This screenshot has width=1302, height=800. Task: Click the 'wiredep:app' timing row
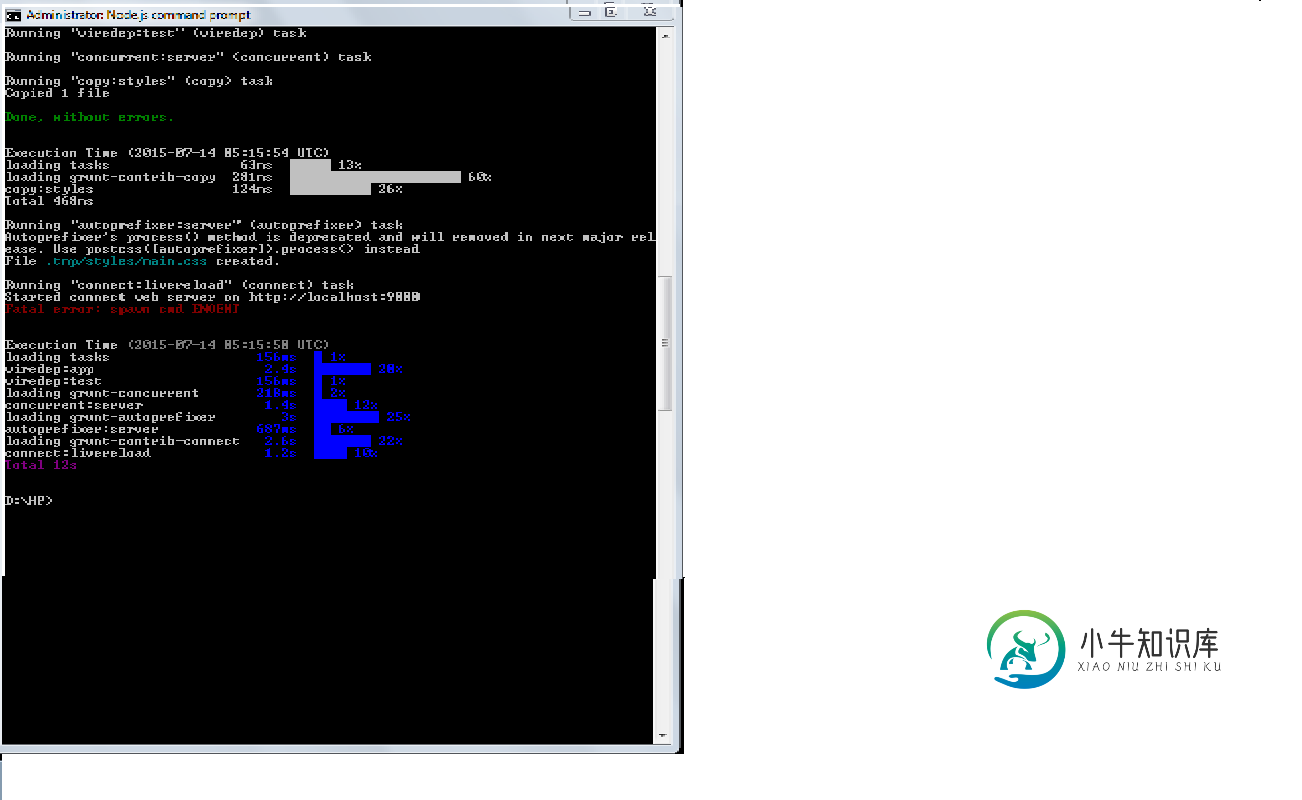[204, 369]
